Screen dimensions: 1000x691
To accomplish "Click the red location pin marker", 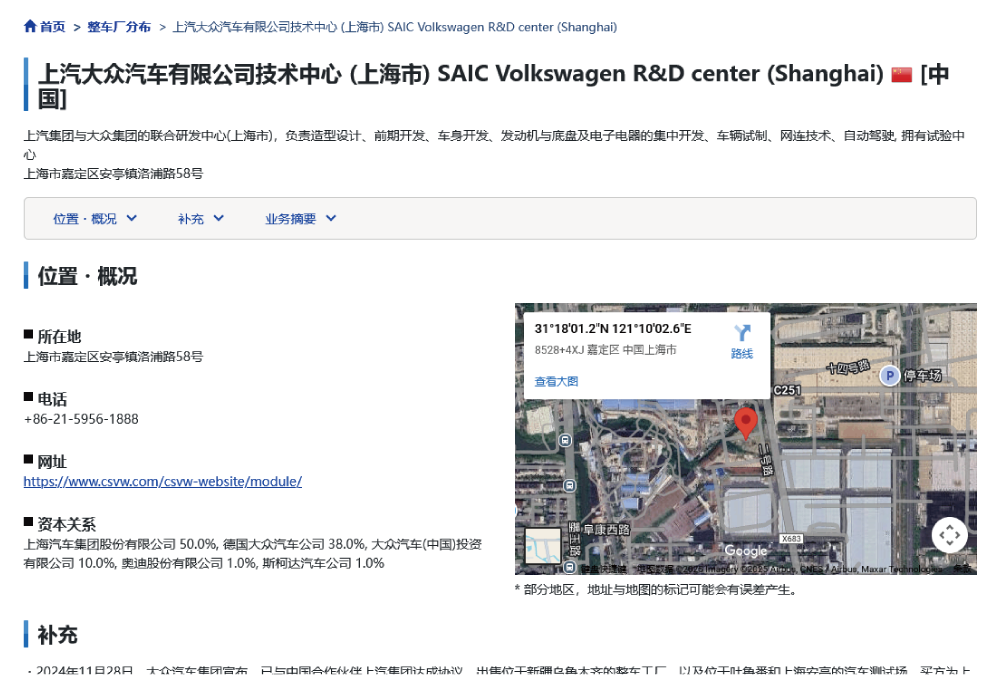I will coord(746,424).
